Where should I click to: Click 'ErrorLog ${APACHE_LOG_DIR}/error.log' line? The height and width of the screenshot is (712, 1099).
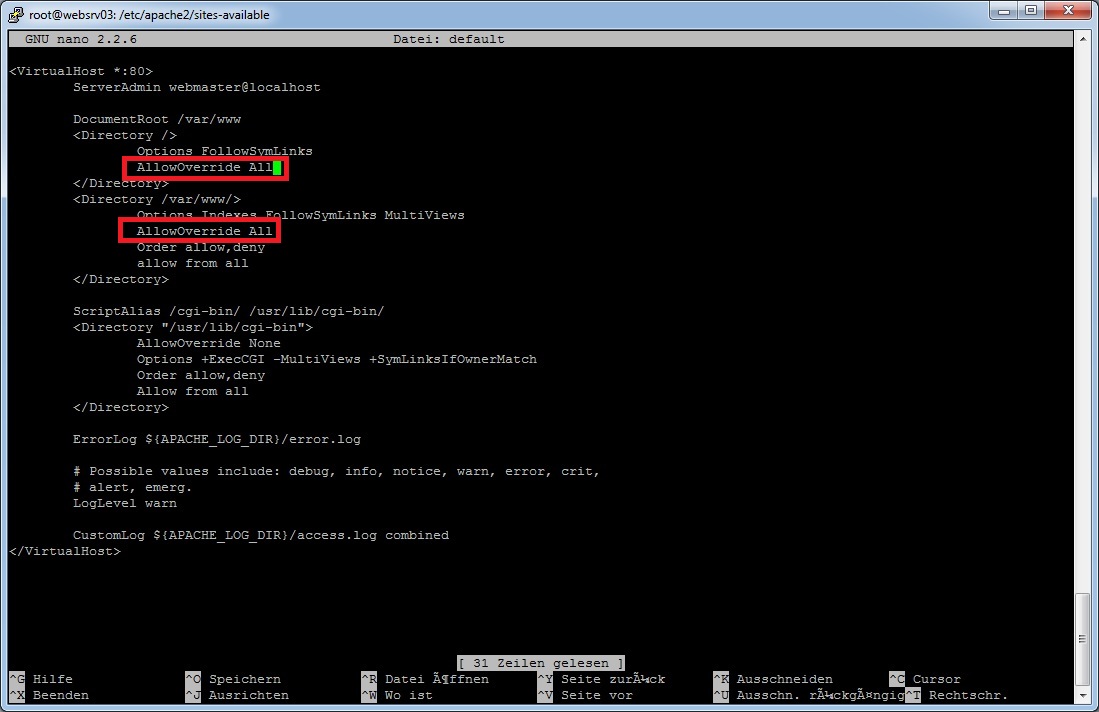[x=217, y=439]
